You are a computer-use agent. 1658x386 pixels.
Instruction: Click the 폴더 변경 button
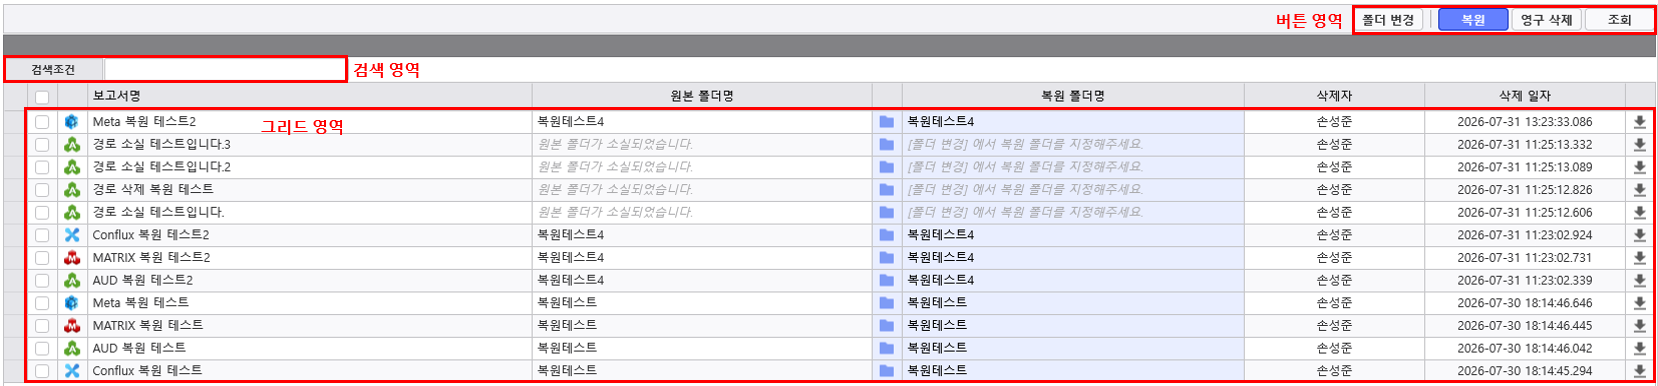click(x=1388, y=20)
